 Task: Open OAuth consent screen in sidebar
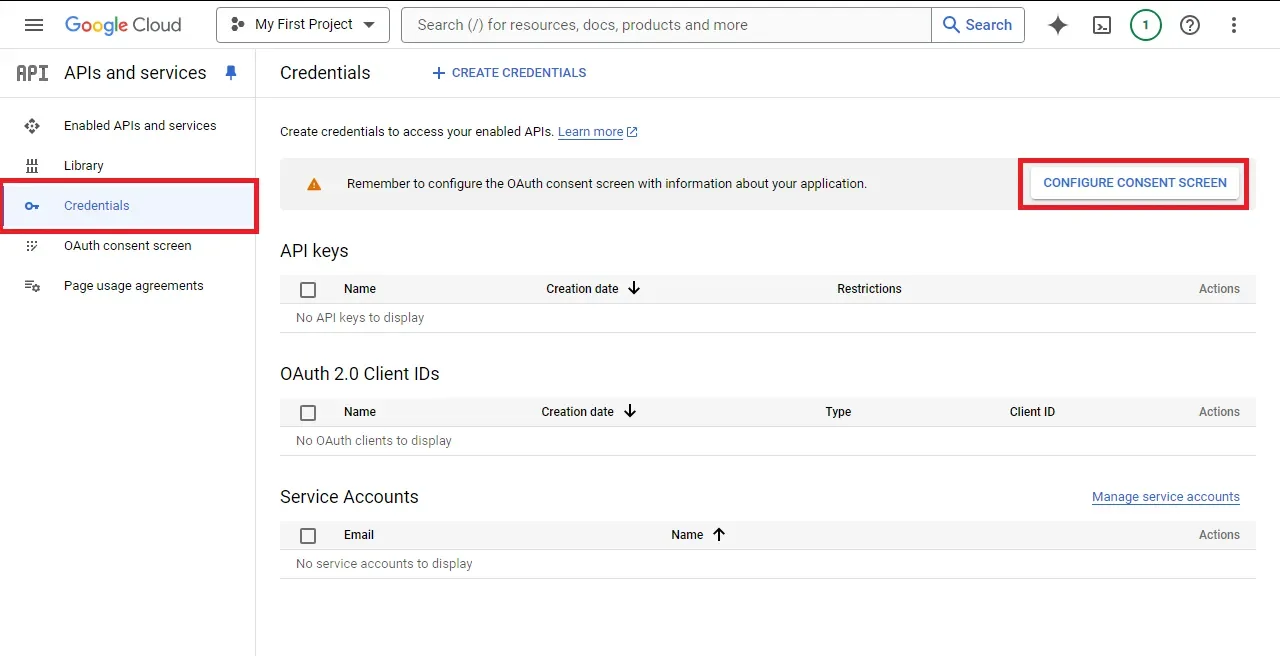pos(128,246)
